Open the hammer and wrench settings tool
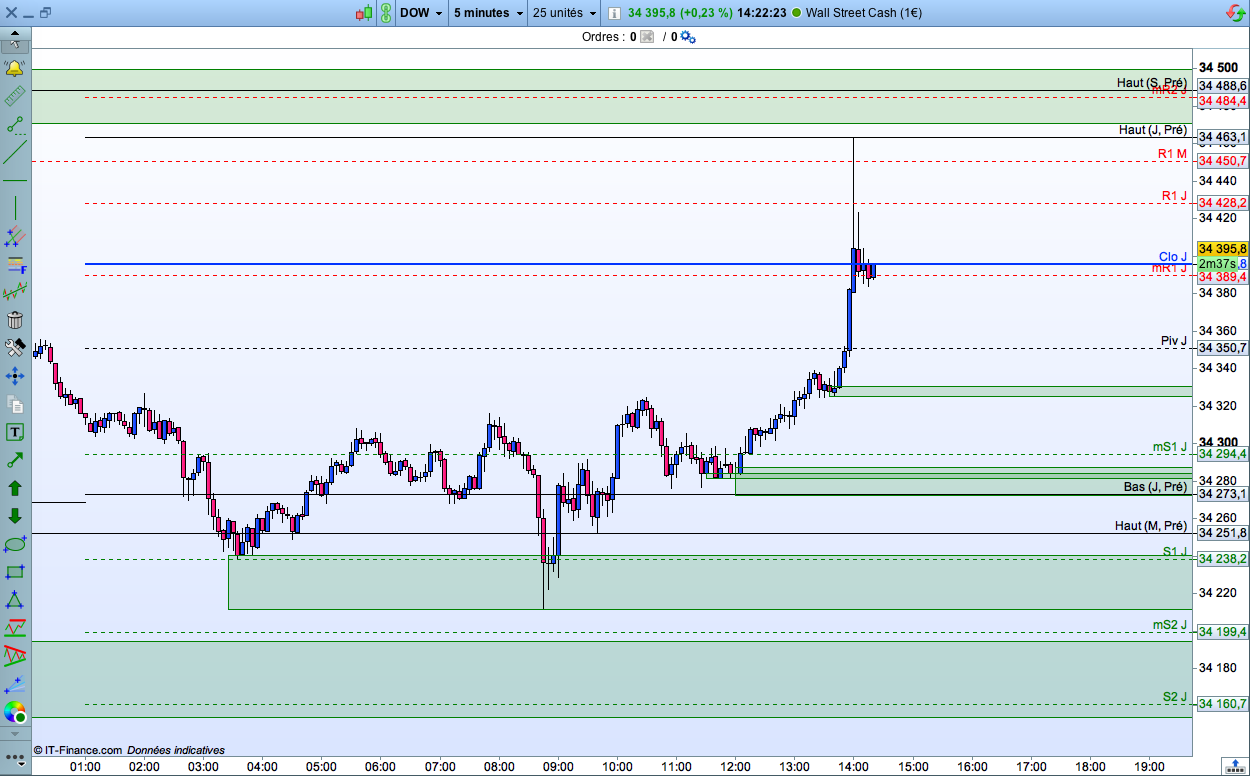Image resolution: width=1250 pixels, height=776 pixels. click(x=15, y=348)
